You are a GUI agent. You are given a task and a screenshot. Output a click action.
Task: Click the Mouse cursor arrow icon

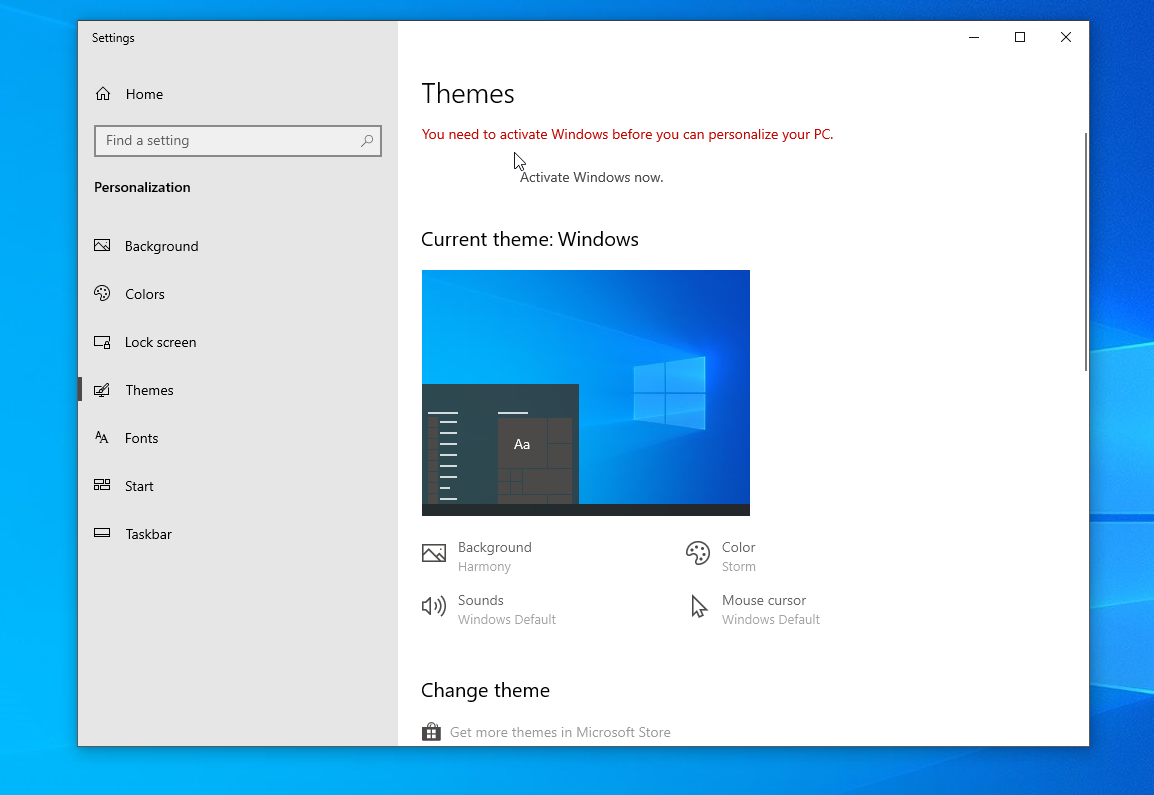pyautogui.click(x=698, y=607)
